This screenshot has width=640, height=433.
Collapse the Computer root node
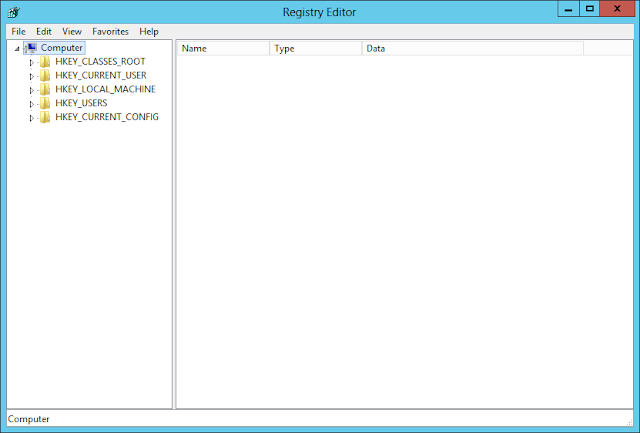coord(17,49)
